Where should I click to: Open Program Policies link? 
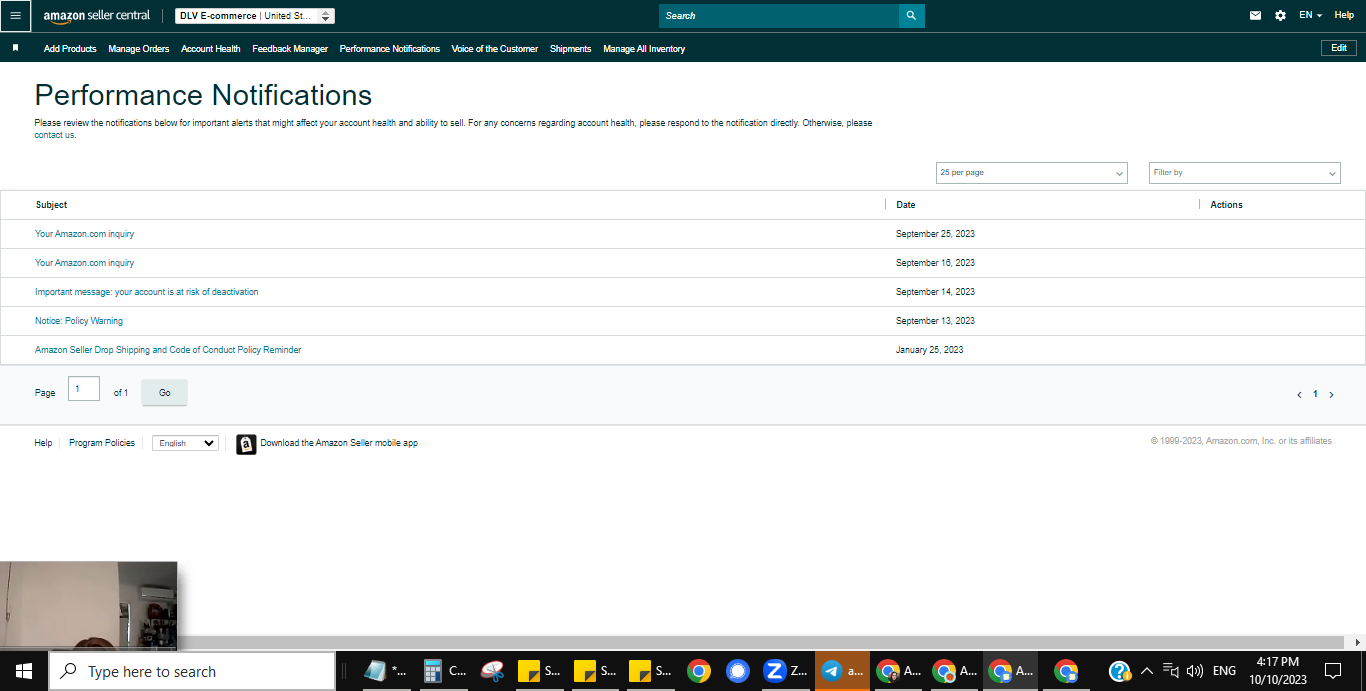pyautogui.click(x=102, y=443)
